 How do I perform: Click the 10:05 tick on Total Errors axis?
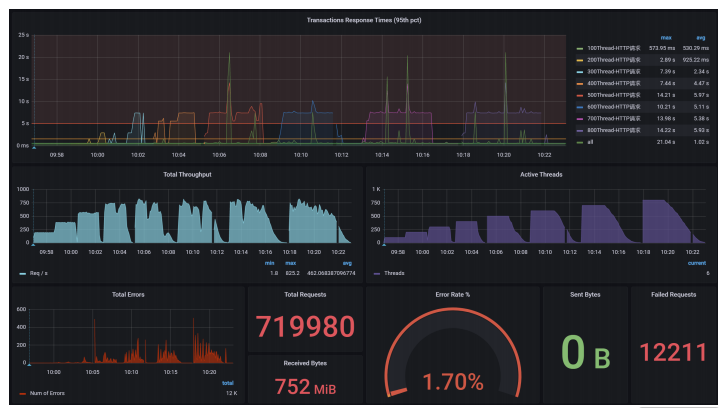click(92, 372)
